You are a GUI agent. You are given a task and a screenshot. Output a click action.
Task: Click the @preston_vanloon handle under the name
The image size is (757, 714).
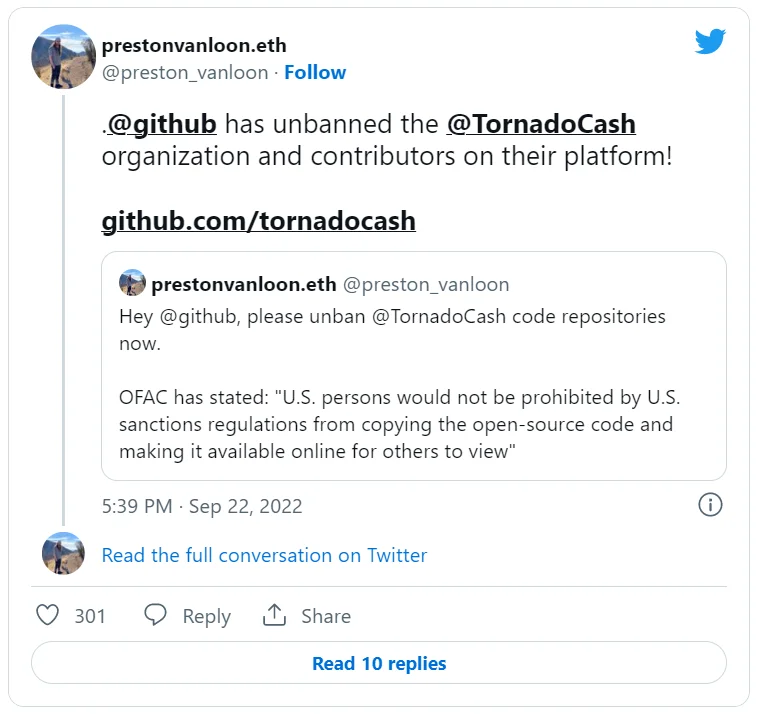pos(185,73)
